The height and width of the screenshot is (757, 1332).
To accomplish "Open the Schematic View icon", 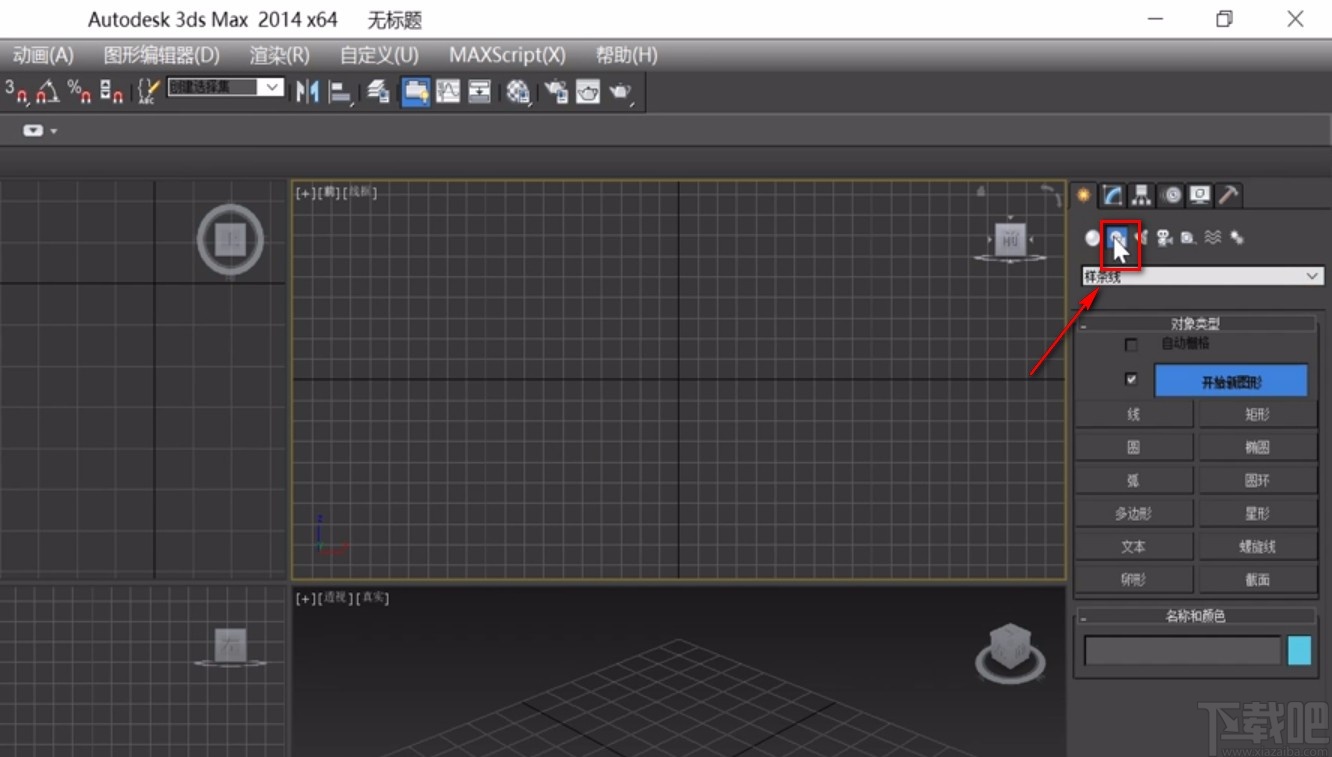I will tap(480, 92).
